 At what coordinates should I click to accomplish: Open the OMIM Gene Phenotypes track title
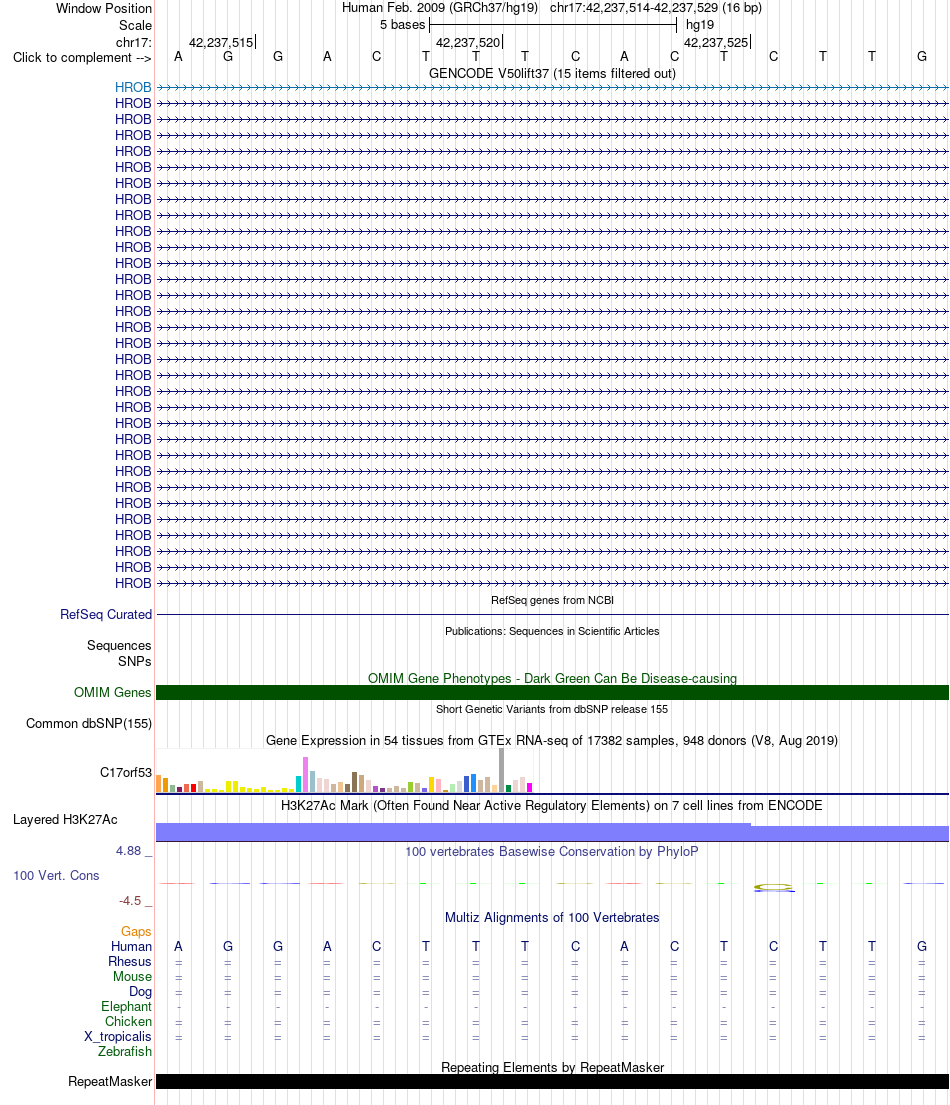tap(553, 678)
